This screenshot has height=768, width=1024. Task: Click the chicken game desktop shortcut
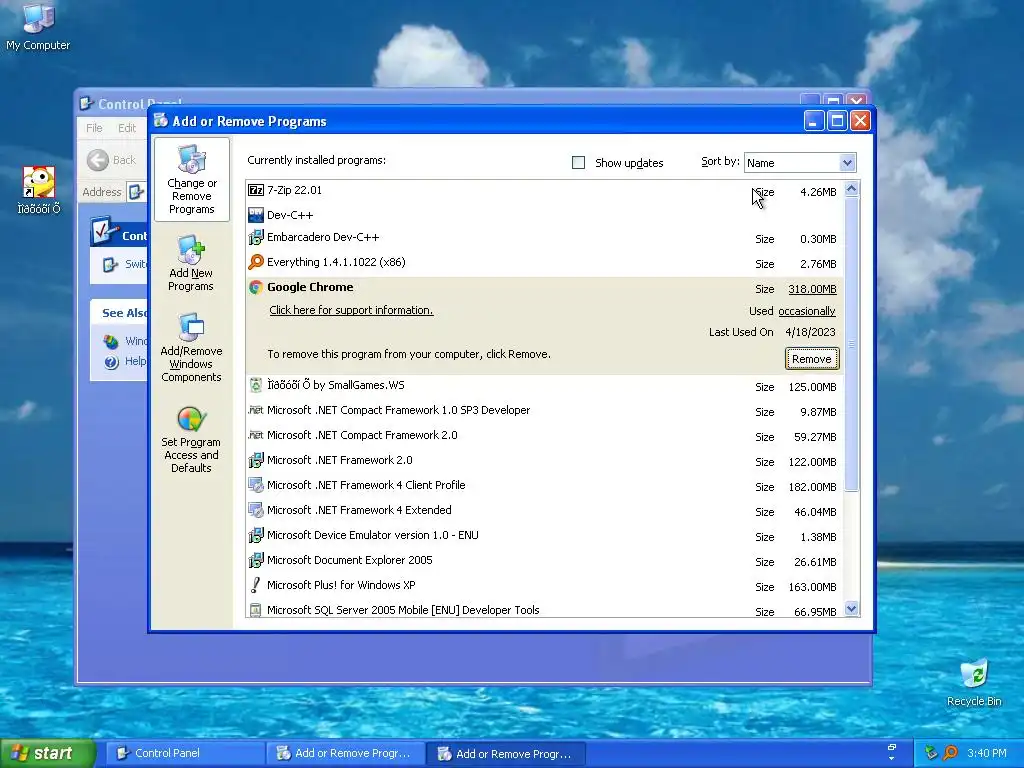(39, 190)
